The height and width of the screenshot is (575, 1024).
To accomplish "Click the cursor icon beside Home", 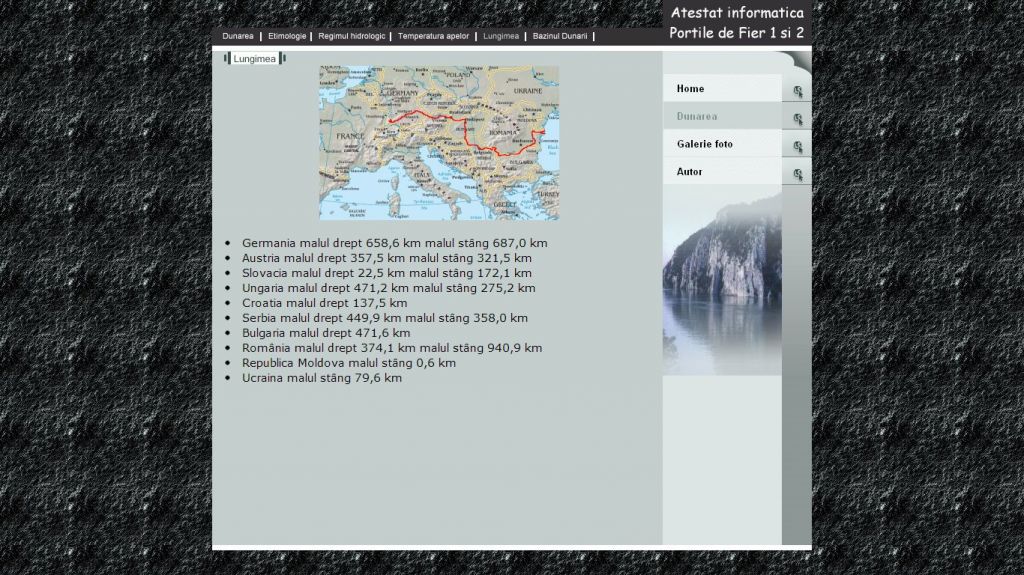I will (797, 91).
